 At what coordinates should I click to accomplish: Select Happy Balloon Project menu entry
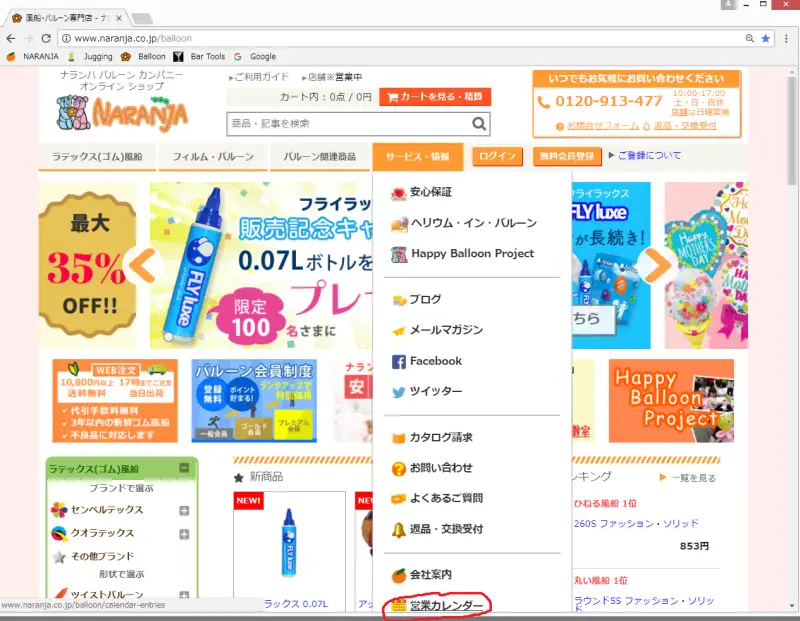(462, 254)
